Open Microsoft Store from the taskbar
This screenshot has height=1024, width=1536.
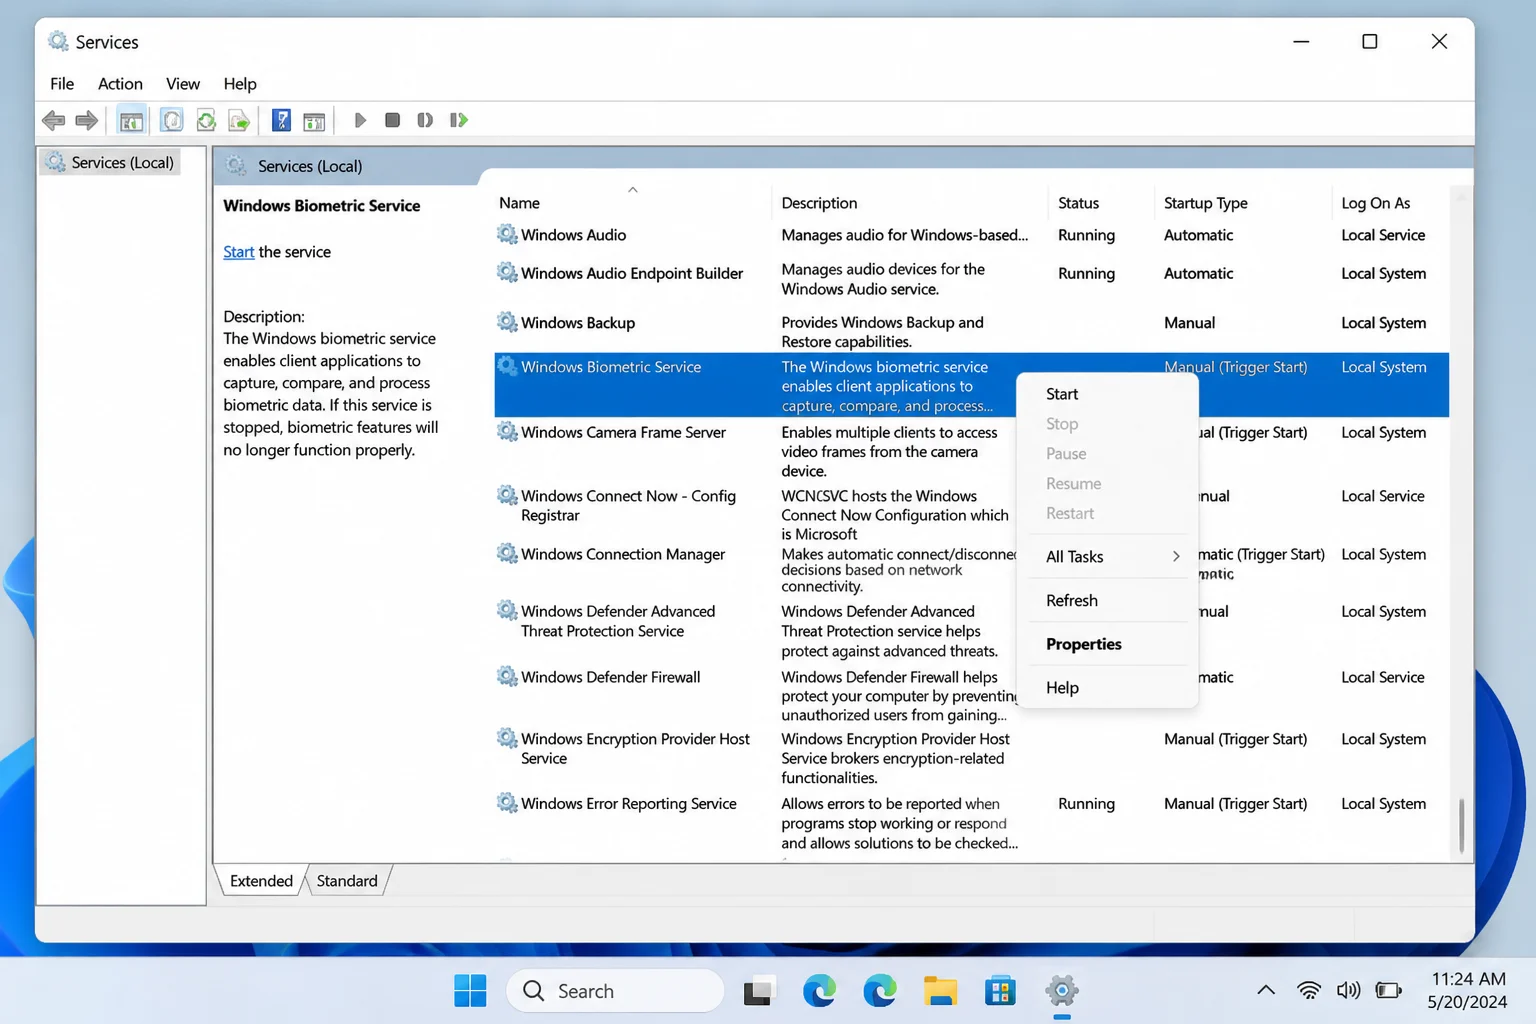point(1000,991)
